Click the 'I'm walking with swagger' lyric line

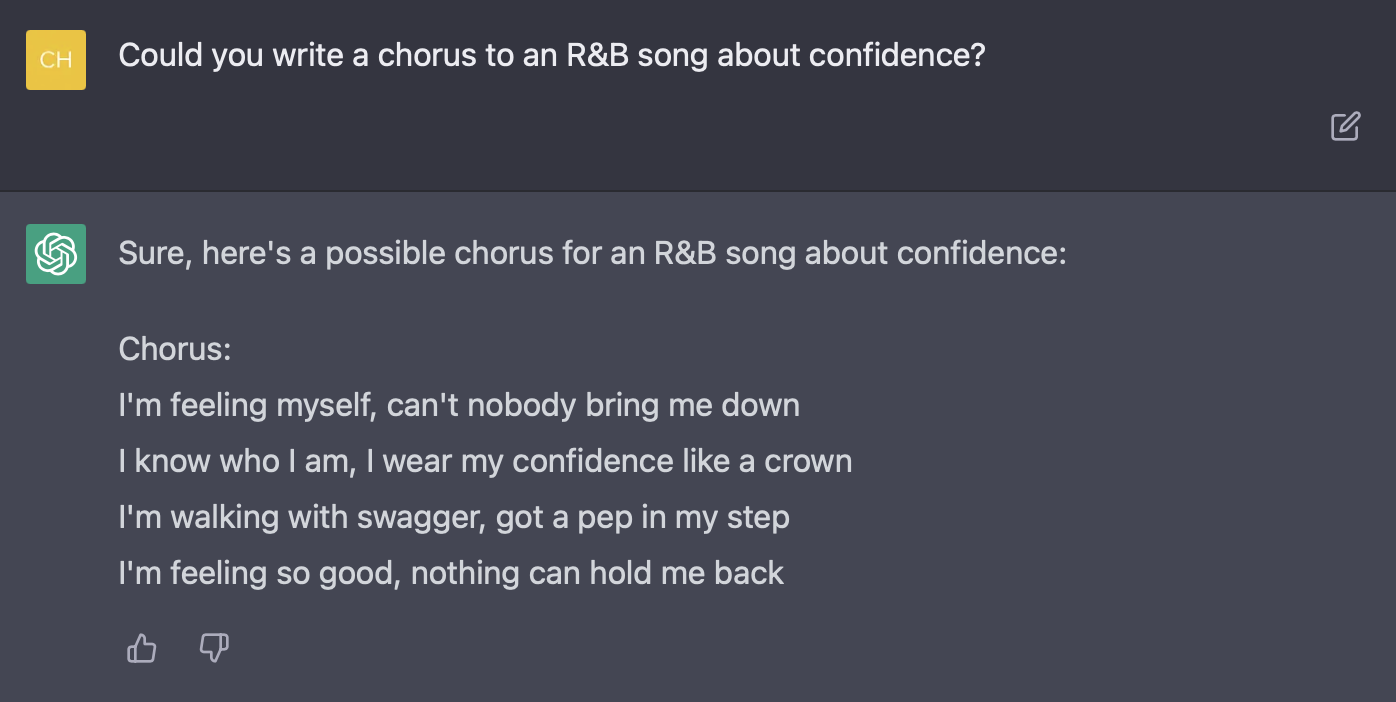454,517
